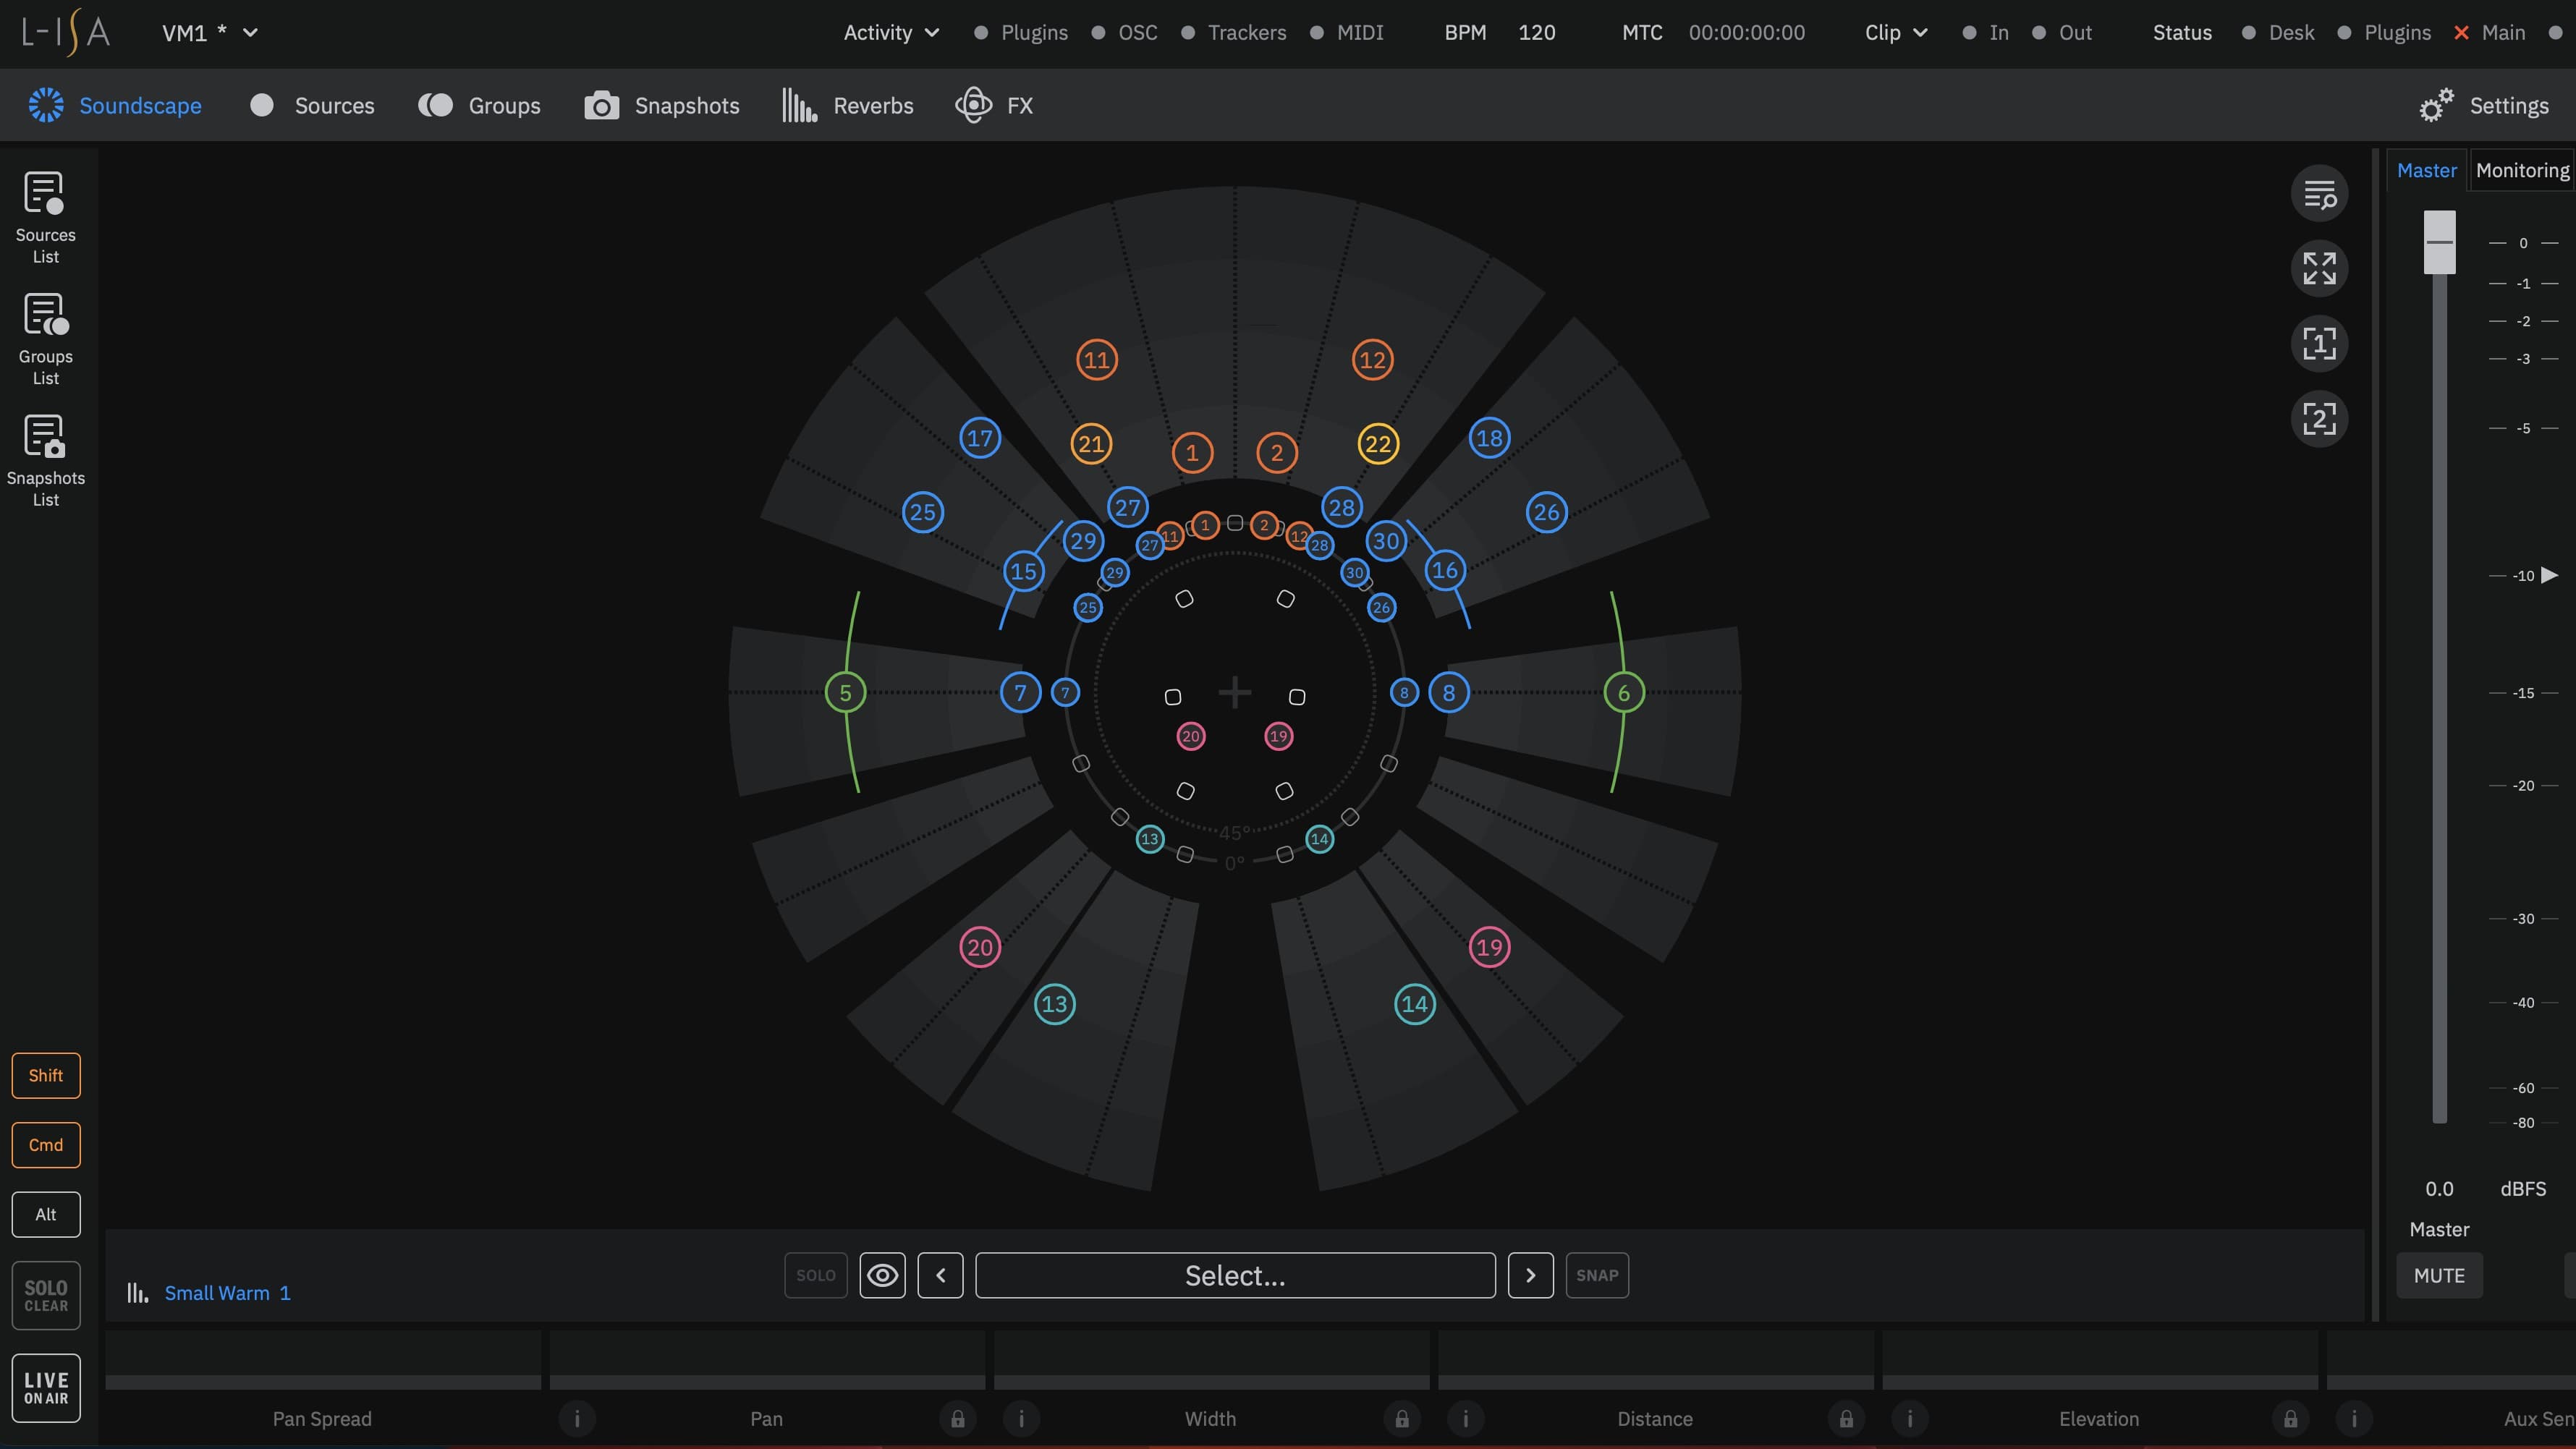
Task: Select view preset 1 icon
Action: tap(2319, 343)
